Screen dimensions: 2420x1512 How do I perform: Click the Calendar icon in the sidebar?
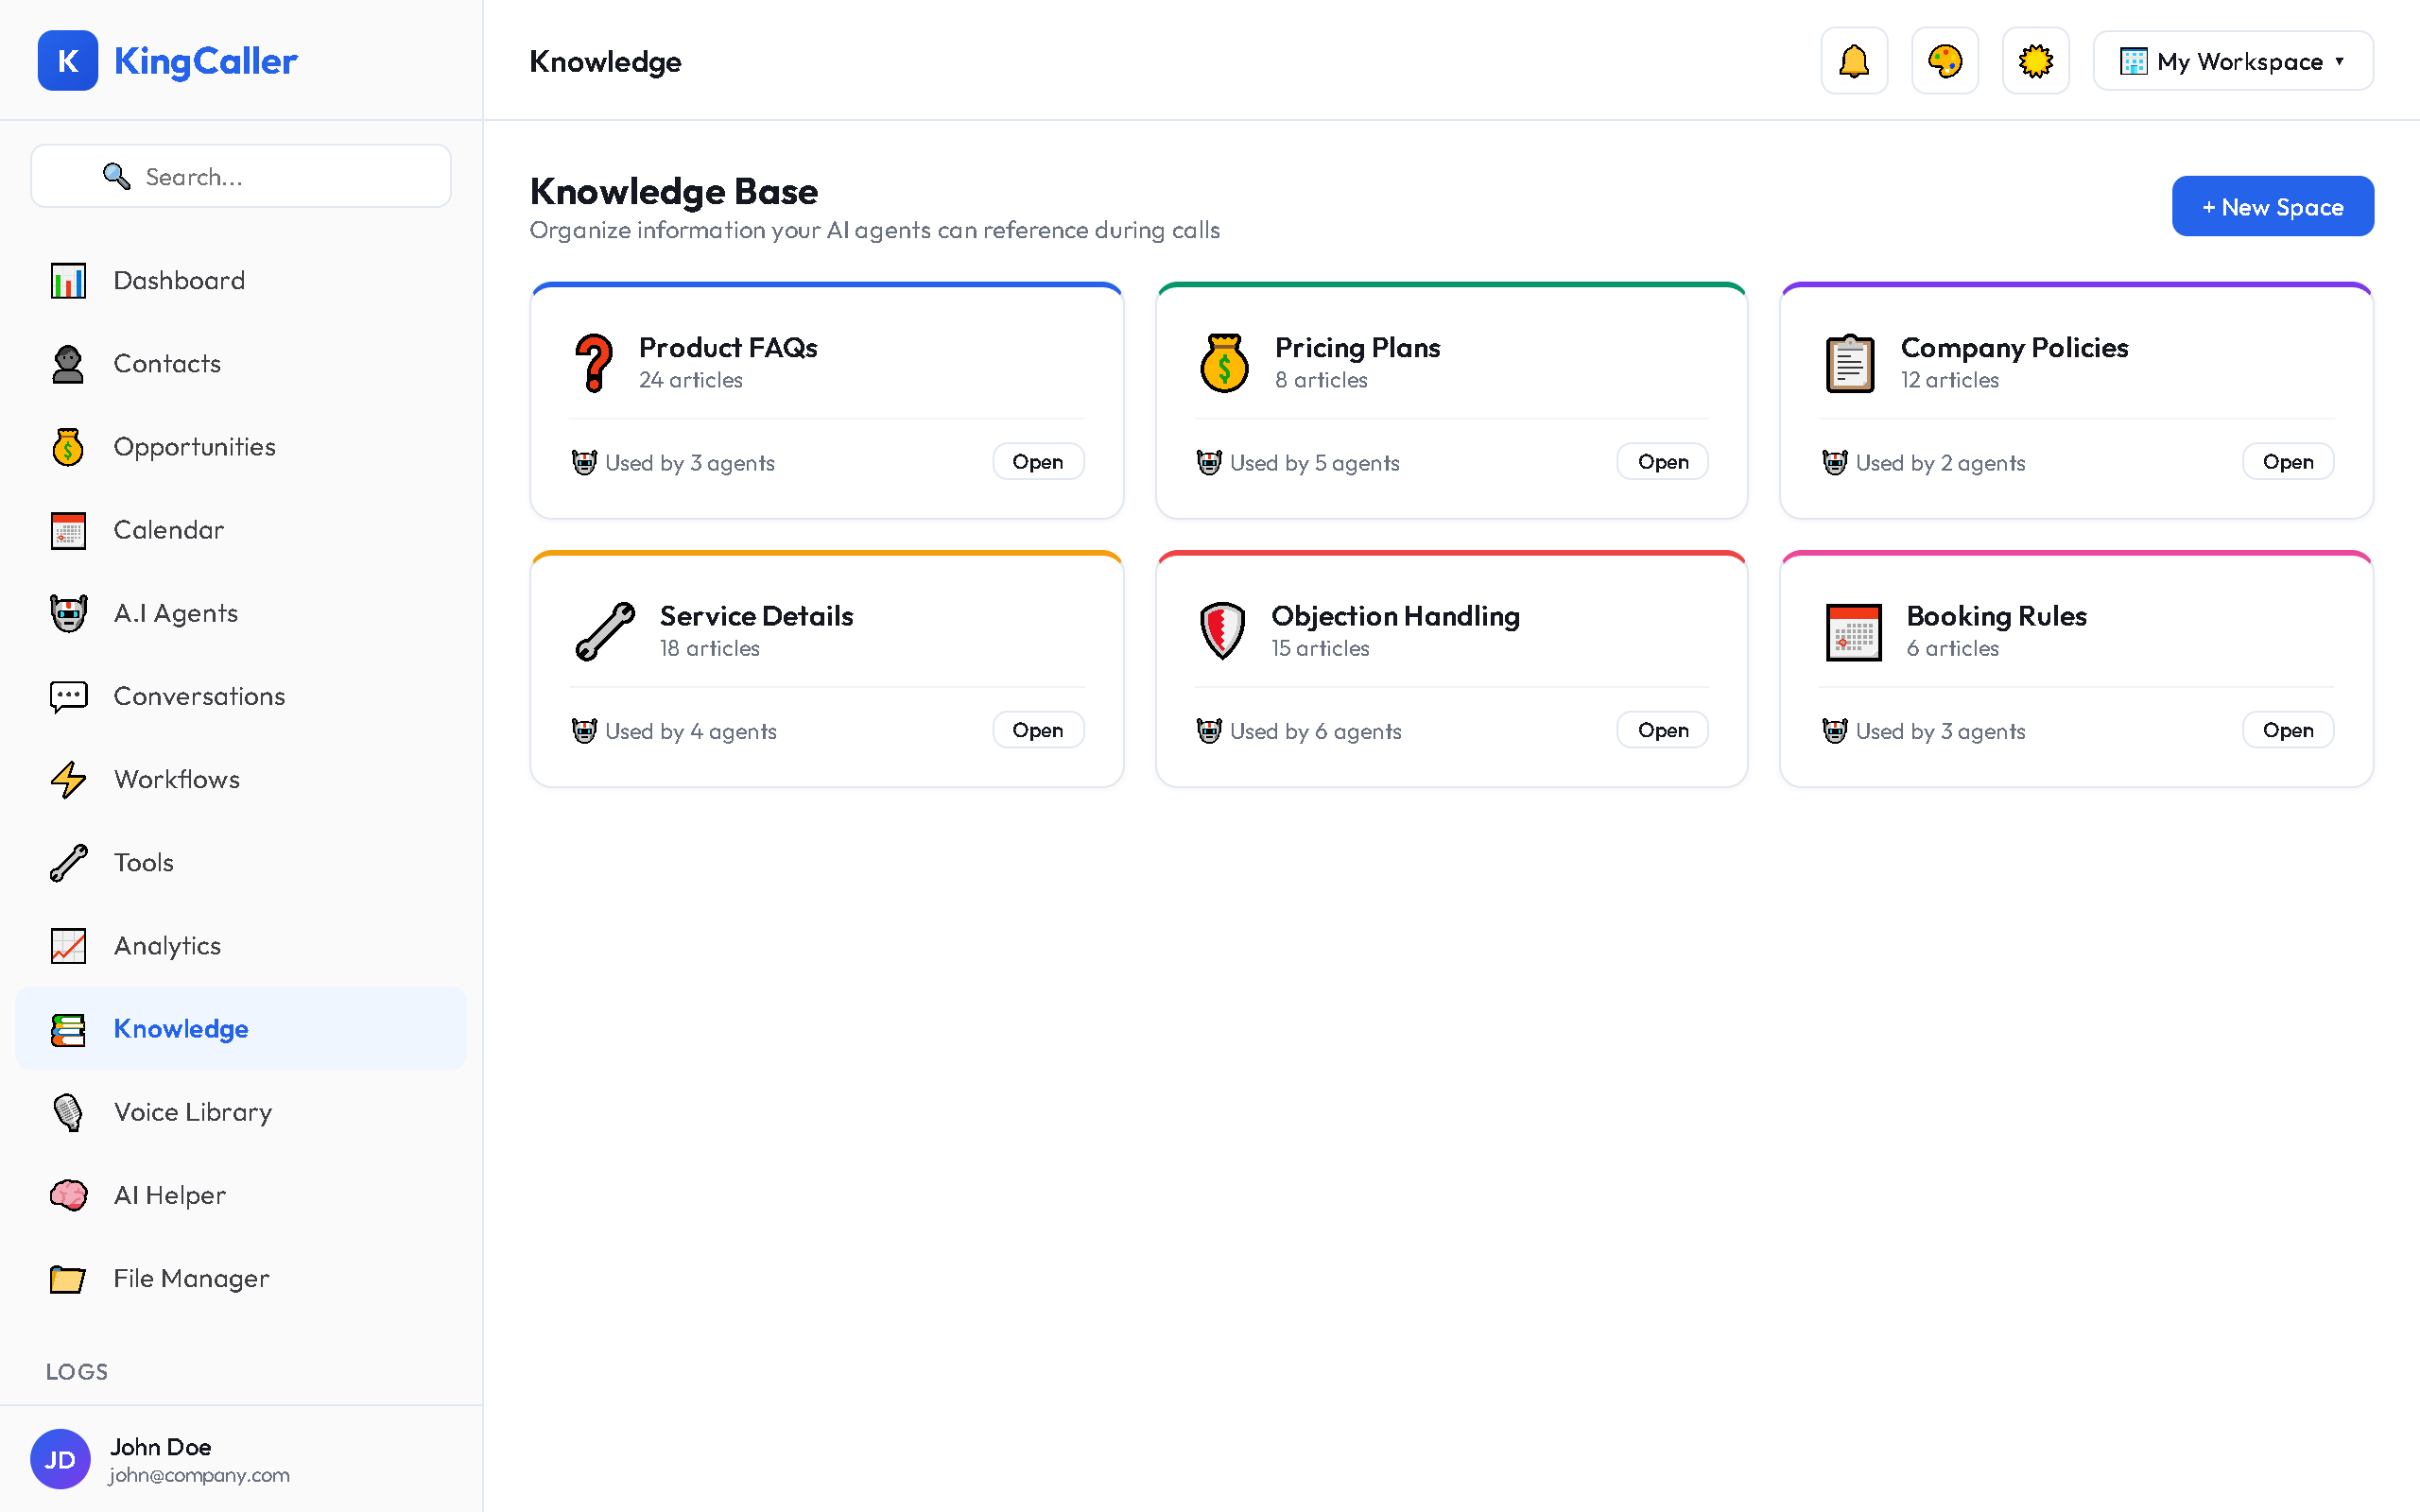68,530
